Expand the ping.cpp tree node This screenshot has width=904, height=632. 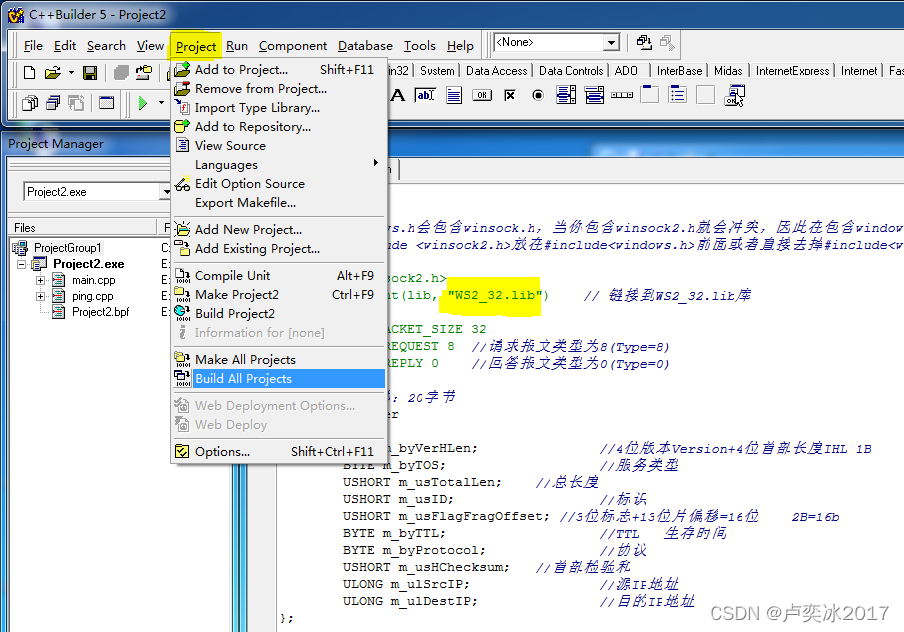(x=40, y=296)
